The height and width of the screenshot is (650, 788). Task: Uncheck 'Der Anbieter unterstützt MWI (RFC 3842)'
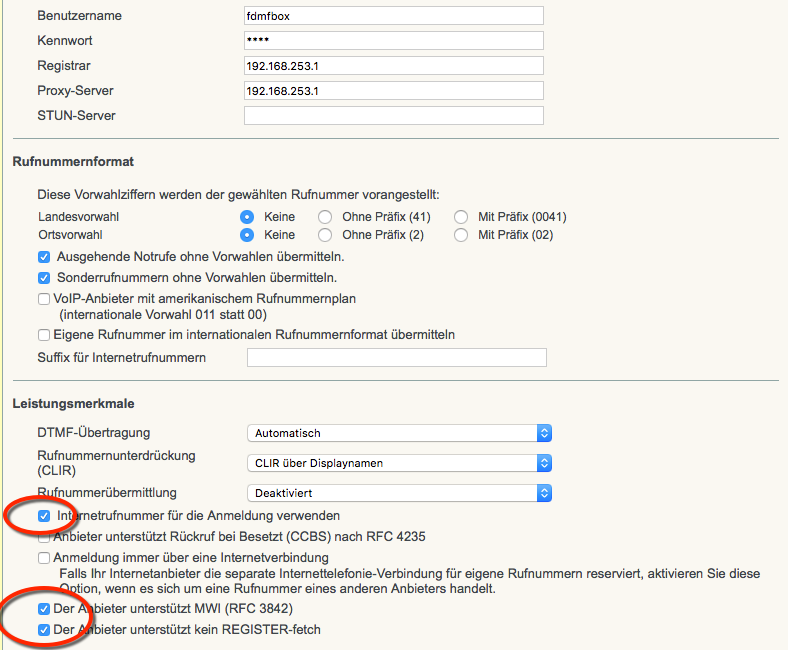[x=44, y=609]
